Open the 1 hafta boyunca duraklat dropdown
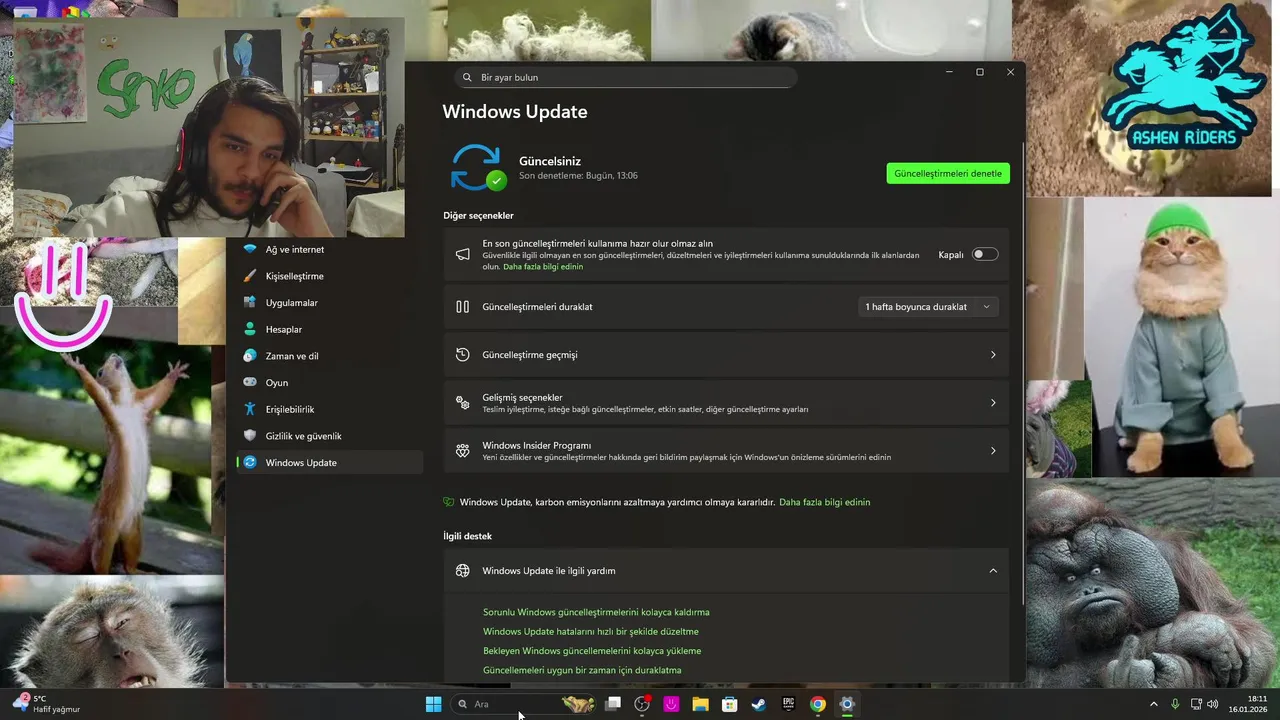 click(928, 307)
